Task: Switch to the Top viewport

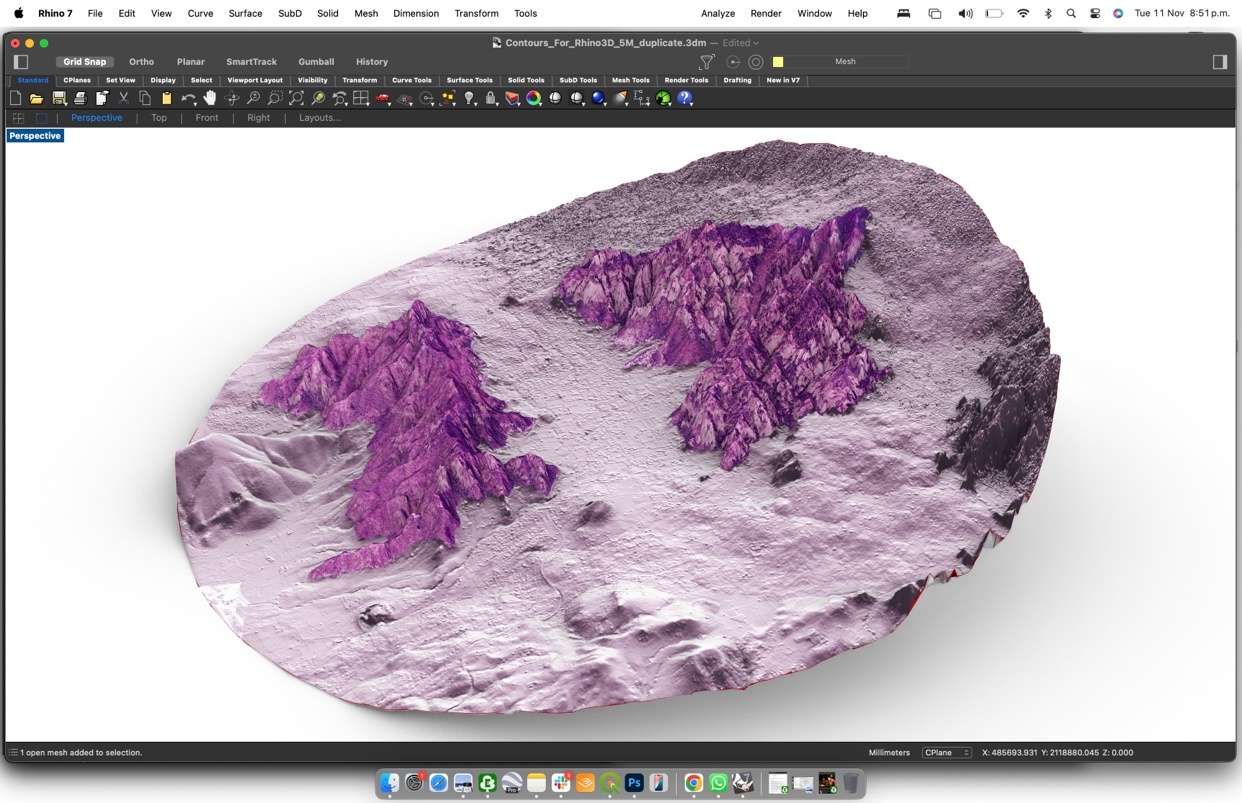Action: (159, 118)
